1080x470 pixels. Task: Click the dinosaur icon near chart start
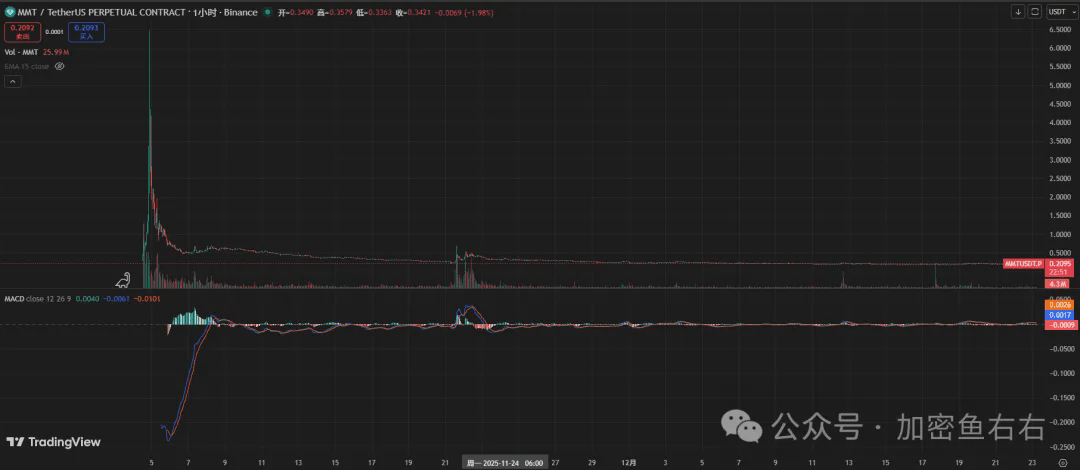pyautogui.click(x=123, y=279)
